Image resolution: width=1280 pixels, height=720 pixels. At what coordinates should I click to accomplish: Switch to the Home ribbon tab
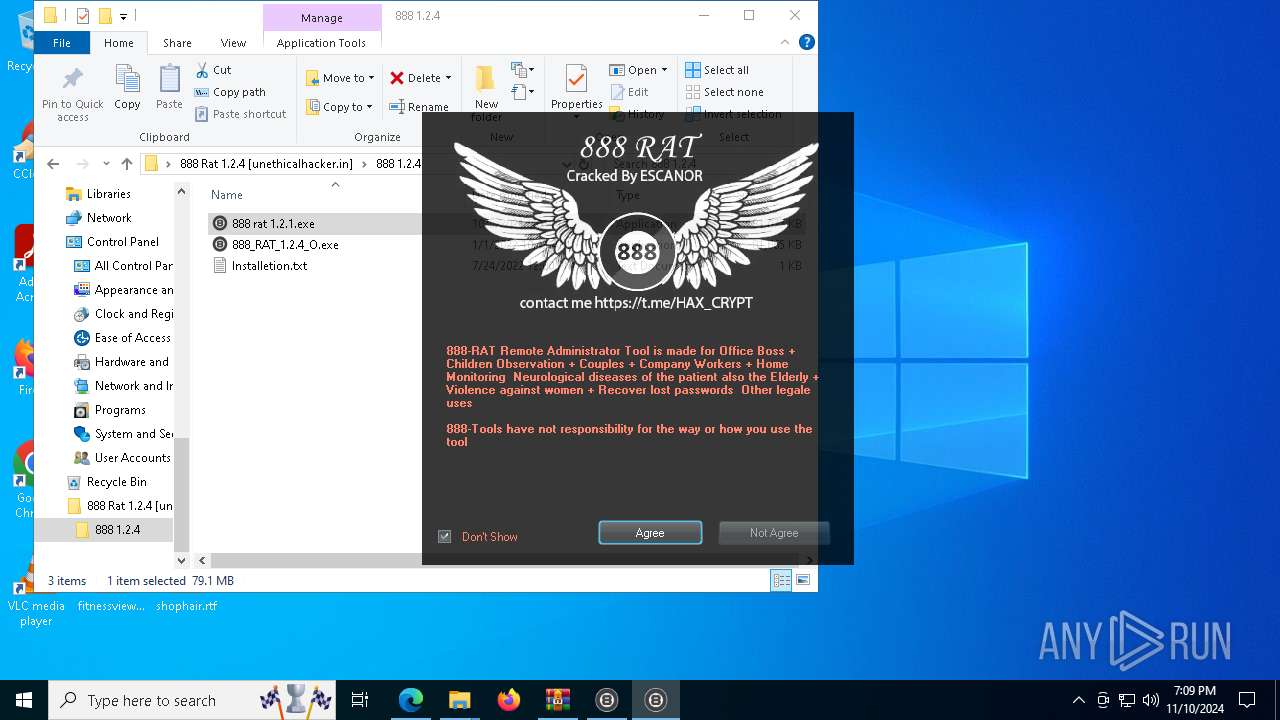[x=118, y=43]
